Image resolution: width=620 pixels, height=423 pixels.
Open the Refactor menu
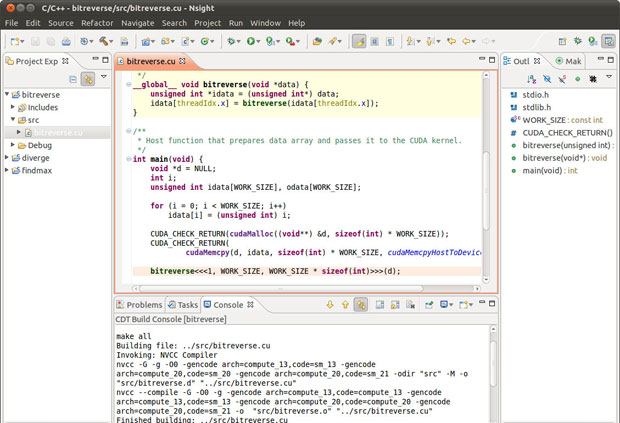[97, 22]
